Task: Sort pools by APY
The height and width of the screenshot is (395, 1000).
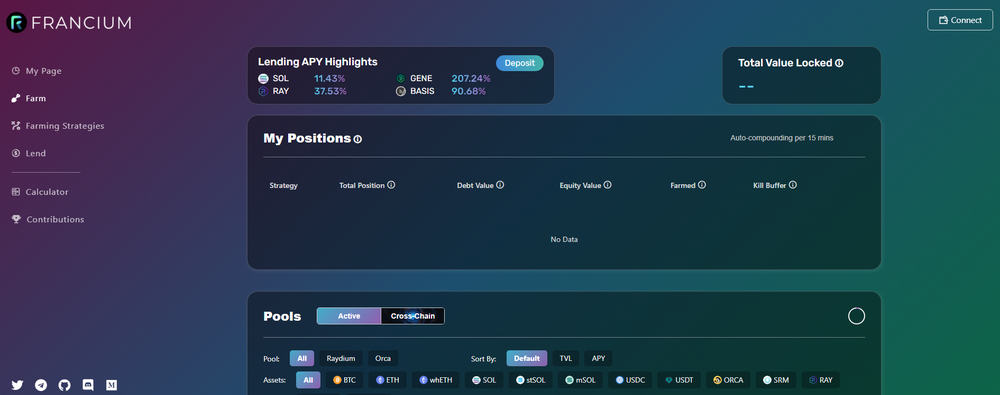Action: (598, 359)
